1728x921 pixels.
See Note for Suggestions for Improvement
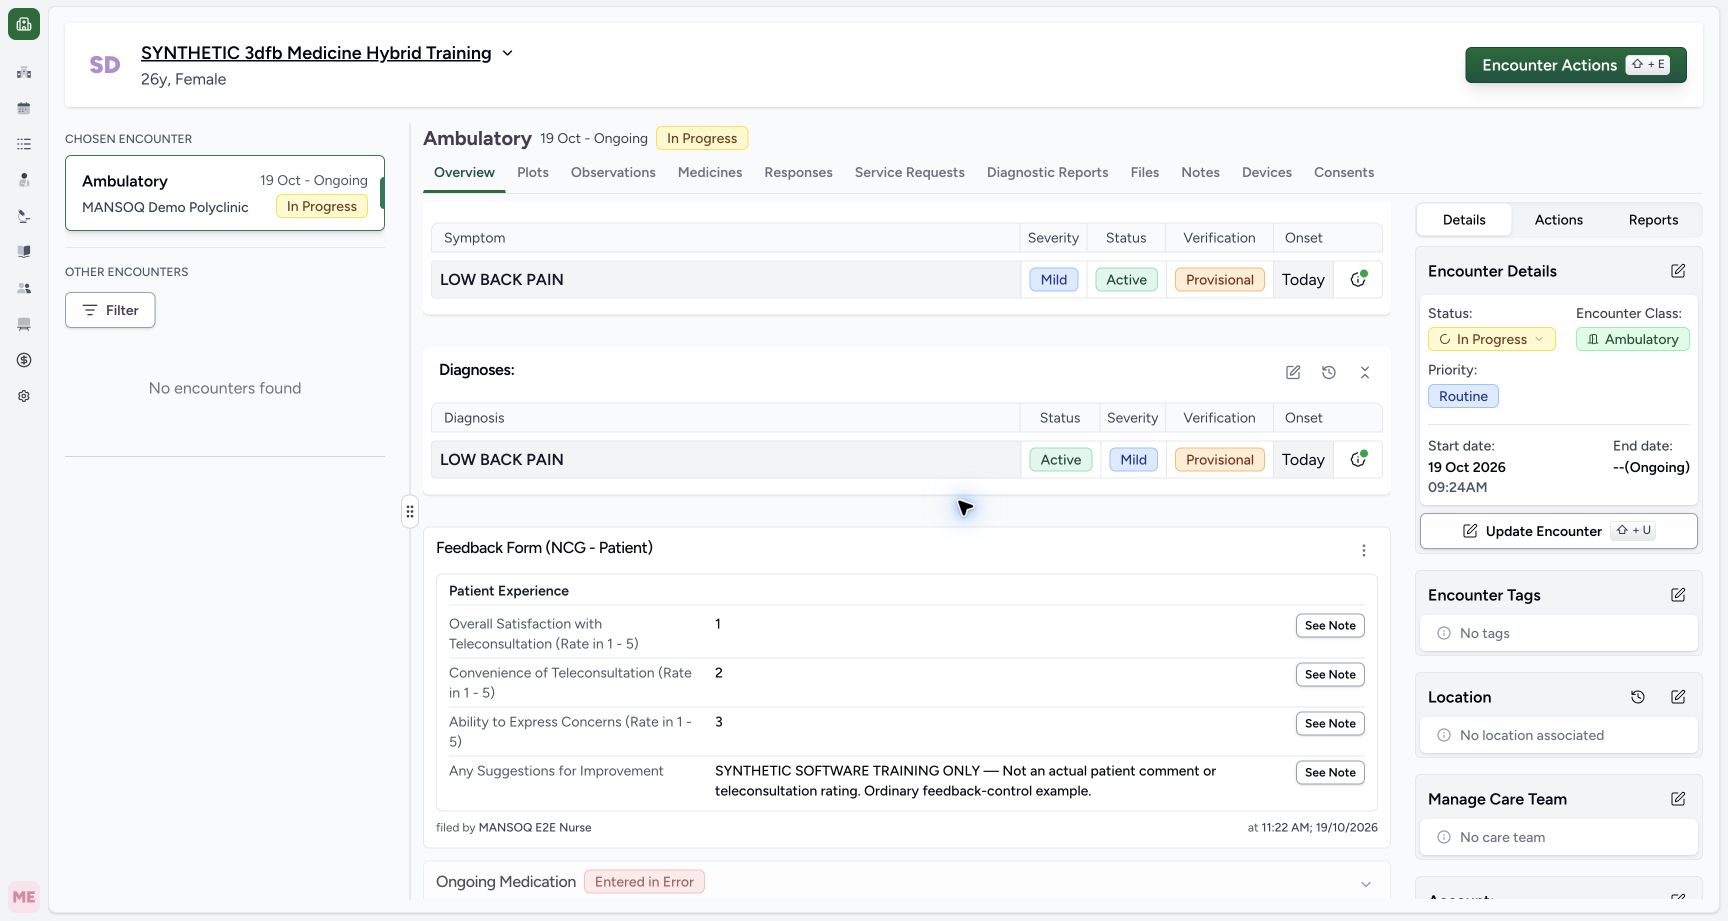pos(1330,773)
